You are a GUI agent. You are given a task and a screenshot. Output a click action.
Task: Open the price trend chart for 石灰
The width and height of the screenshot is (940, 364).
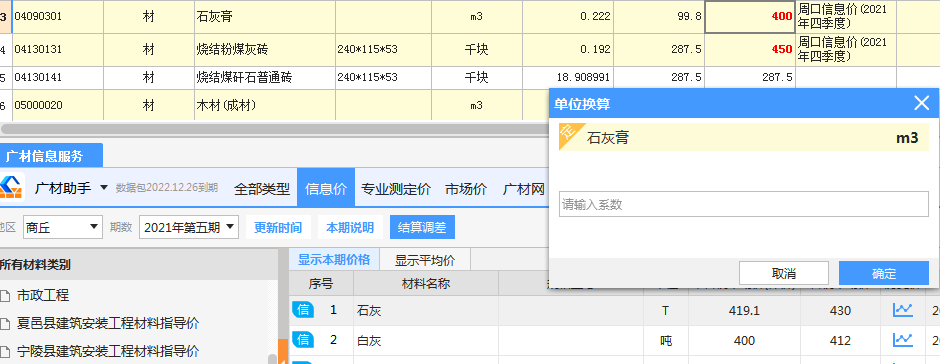coord(902,310)
